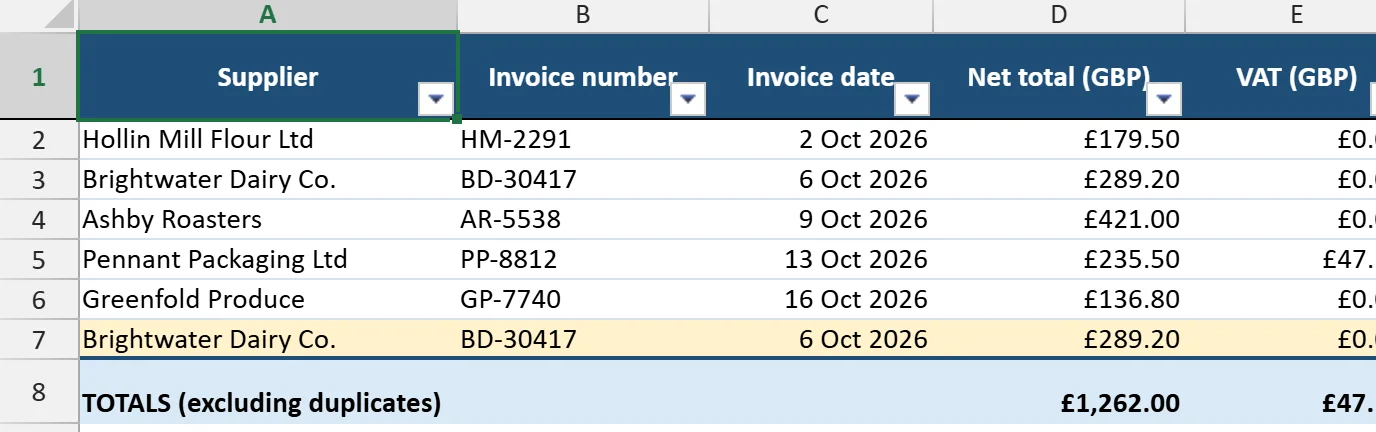Open the Invoice date filter dropdown
Screen dimensions: 1376x432
point(912,99)
